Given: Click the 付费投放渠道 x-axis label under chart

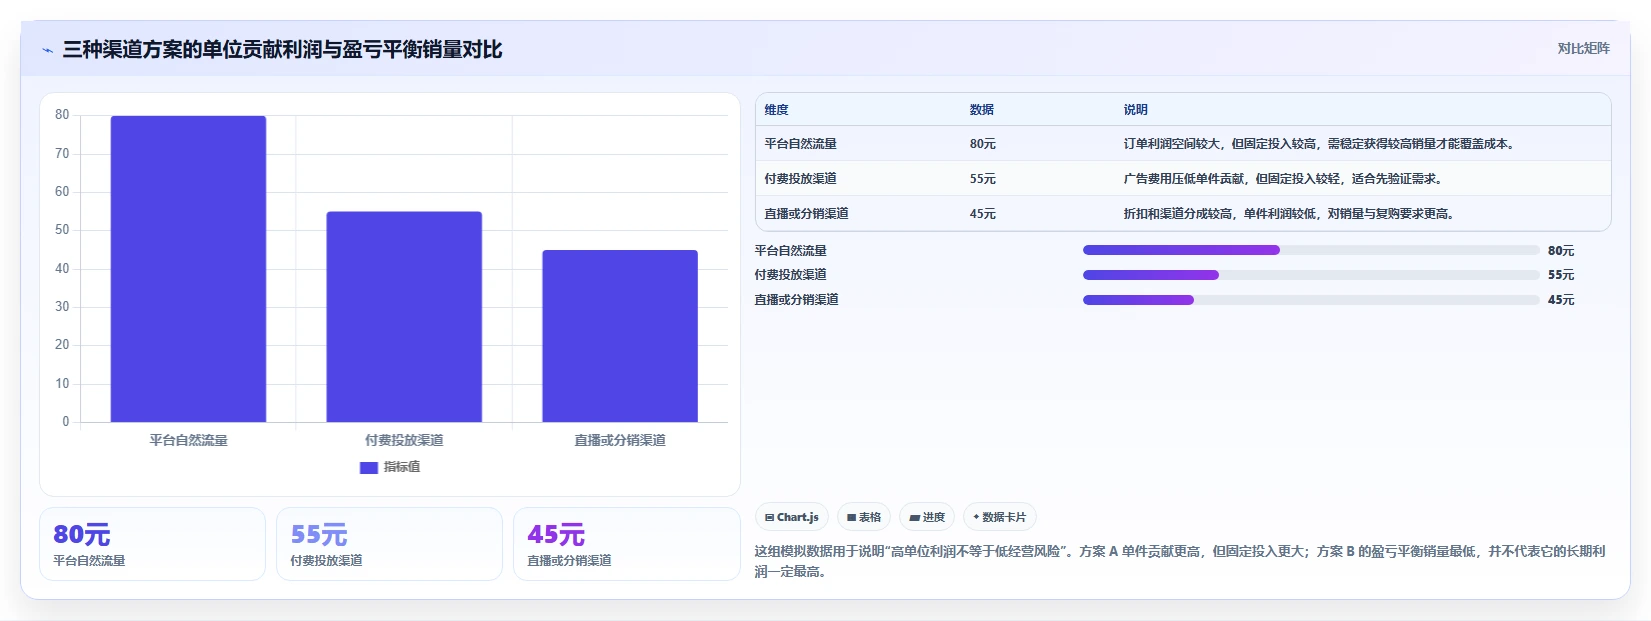Looking at the screenshot, I should pyautogui.click(x=404, y=440).
